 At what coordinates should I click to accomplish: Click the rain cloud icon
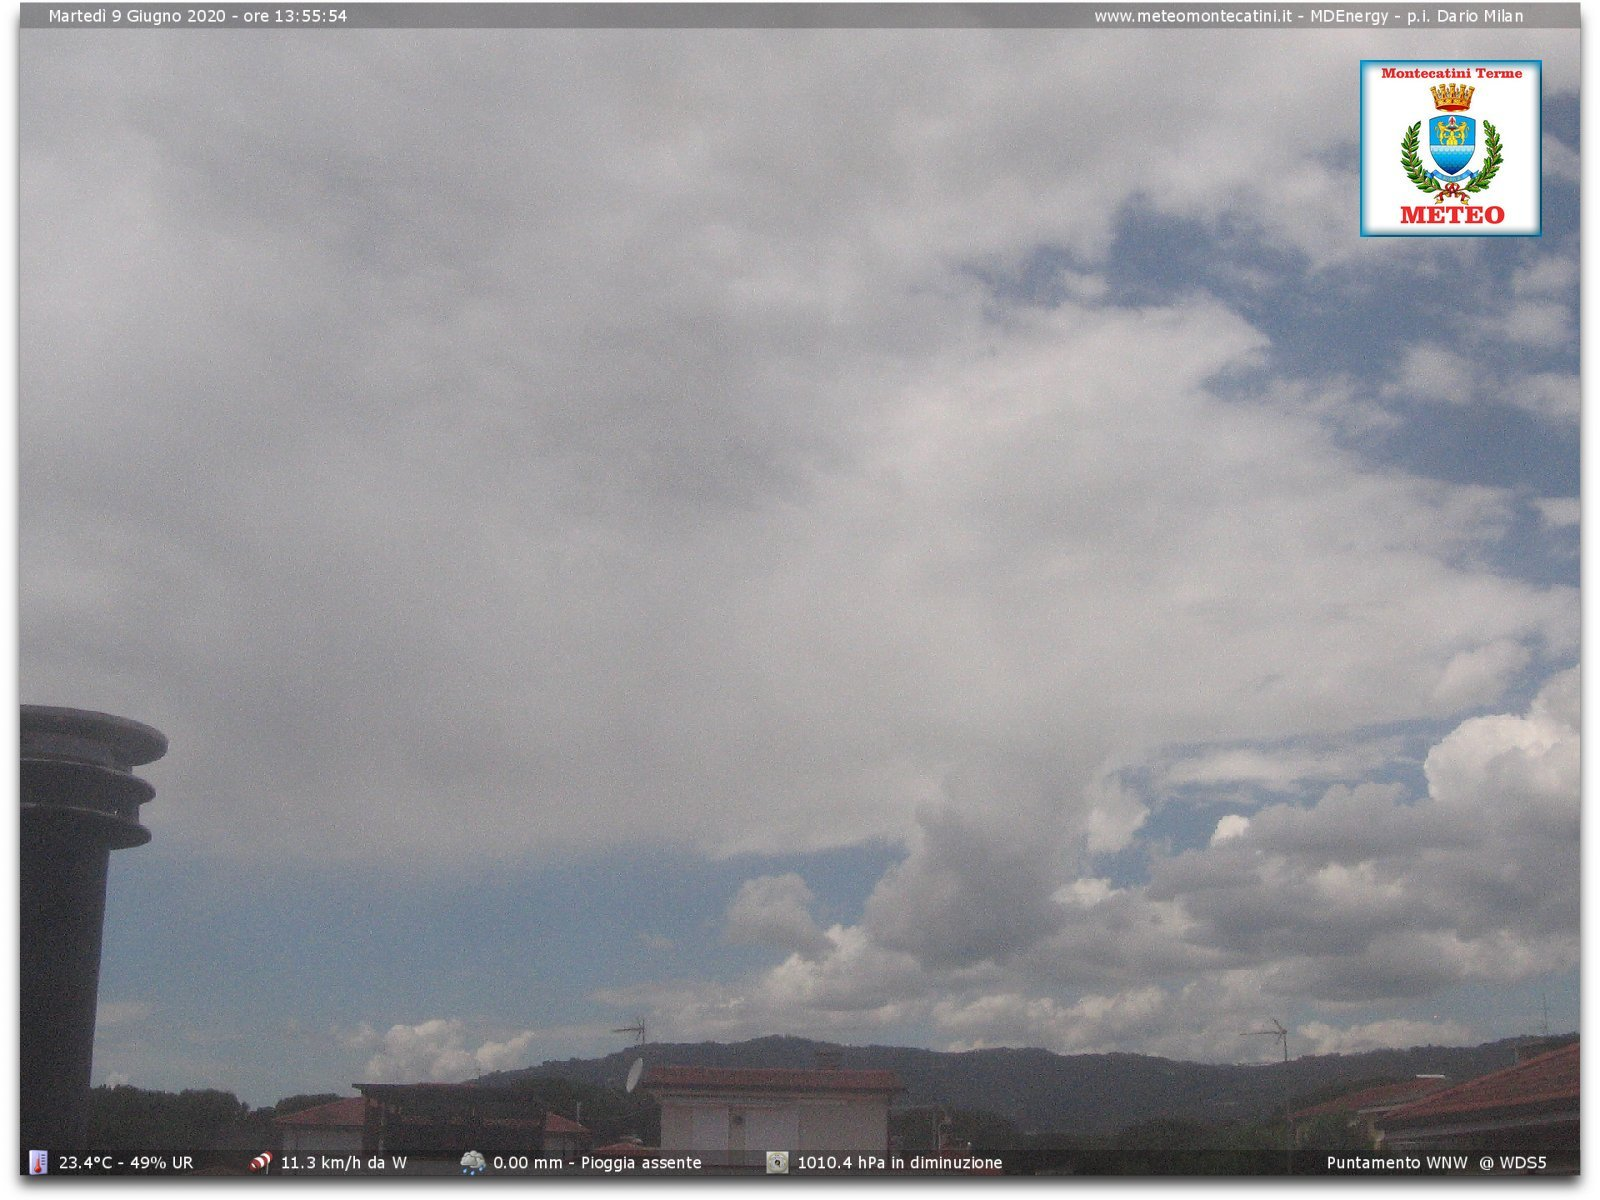(472, 1162)
